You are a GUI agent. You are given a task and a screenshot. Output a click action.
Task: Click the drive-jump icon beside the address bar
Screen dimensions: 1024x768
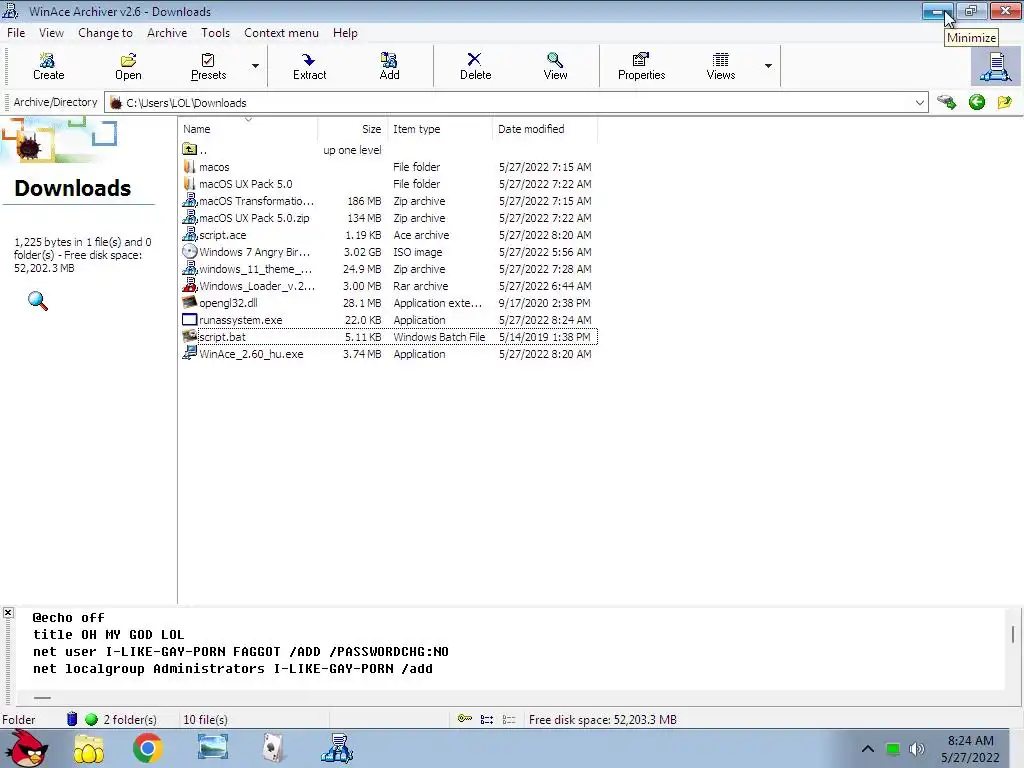946,102
